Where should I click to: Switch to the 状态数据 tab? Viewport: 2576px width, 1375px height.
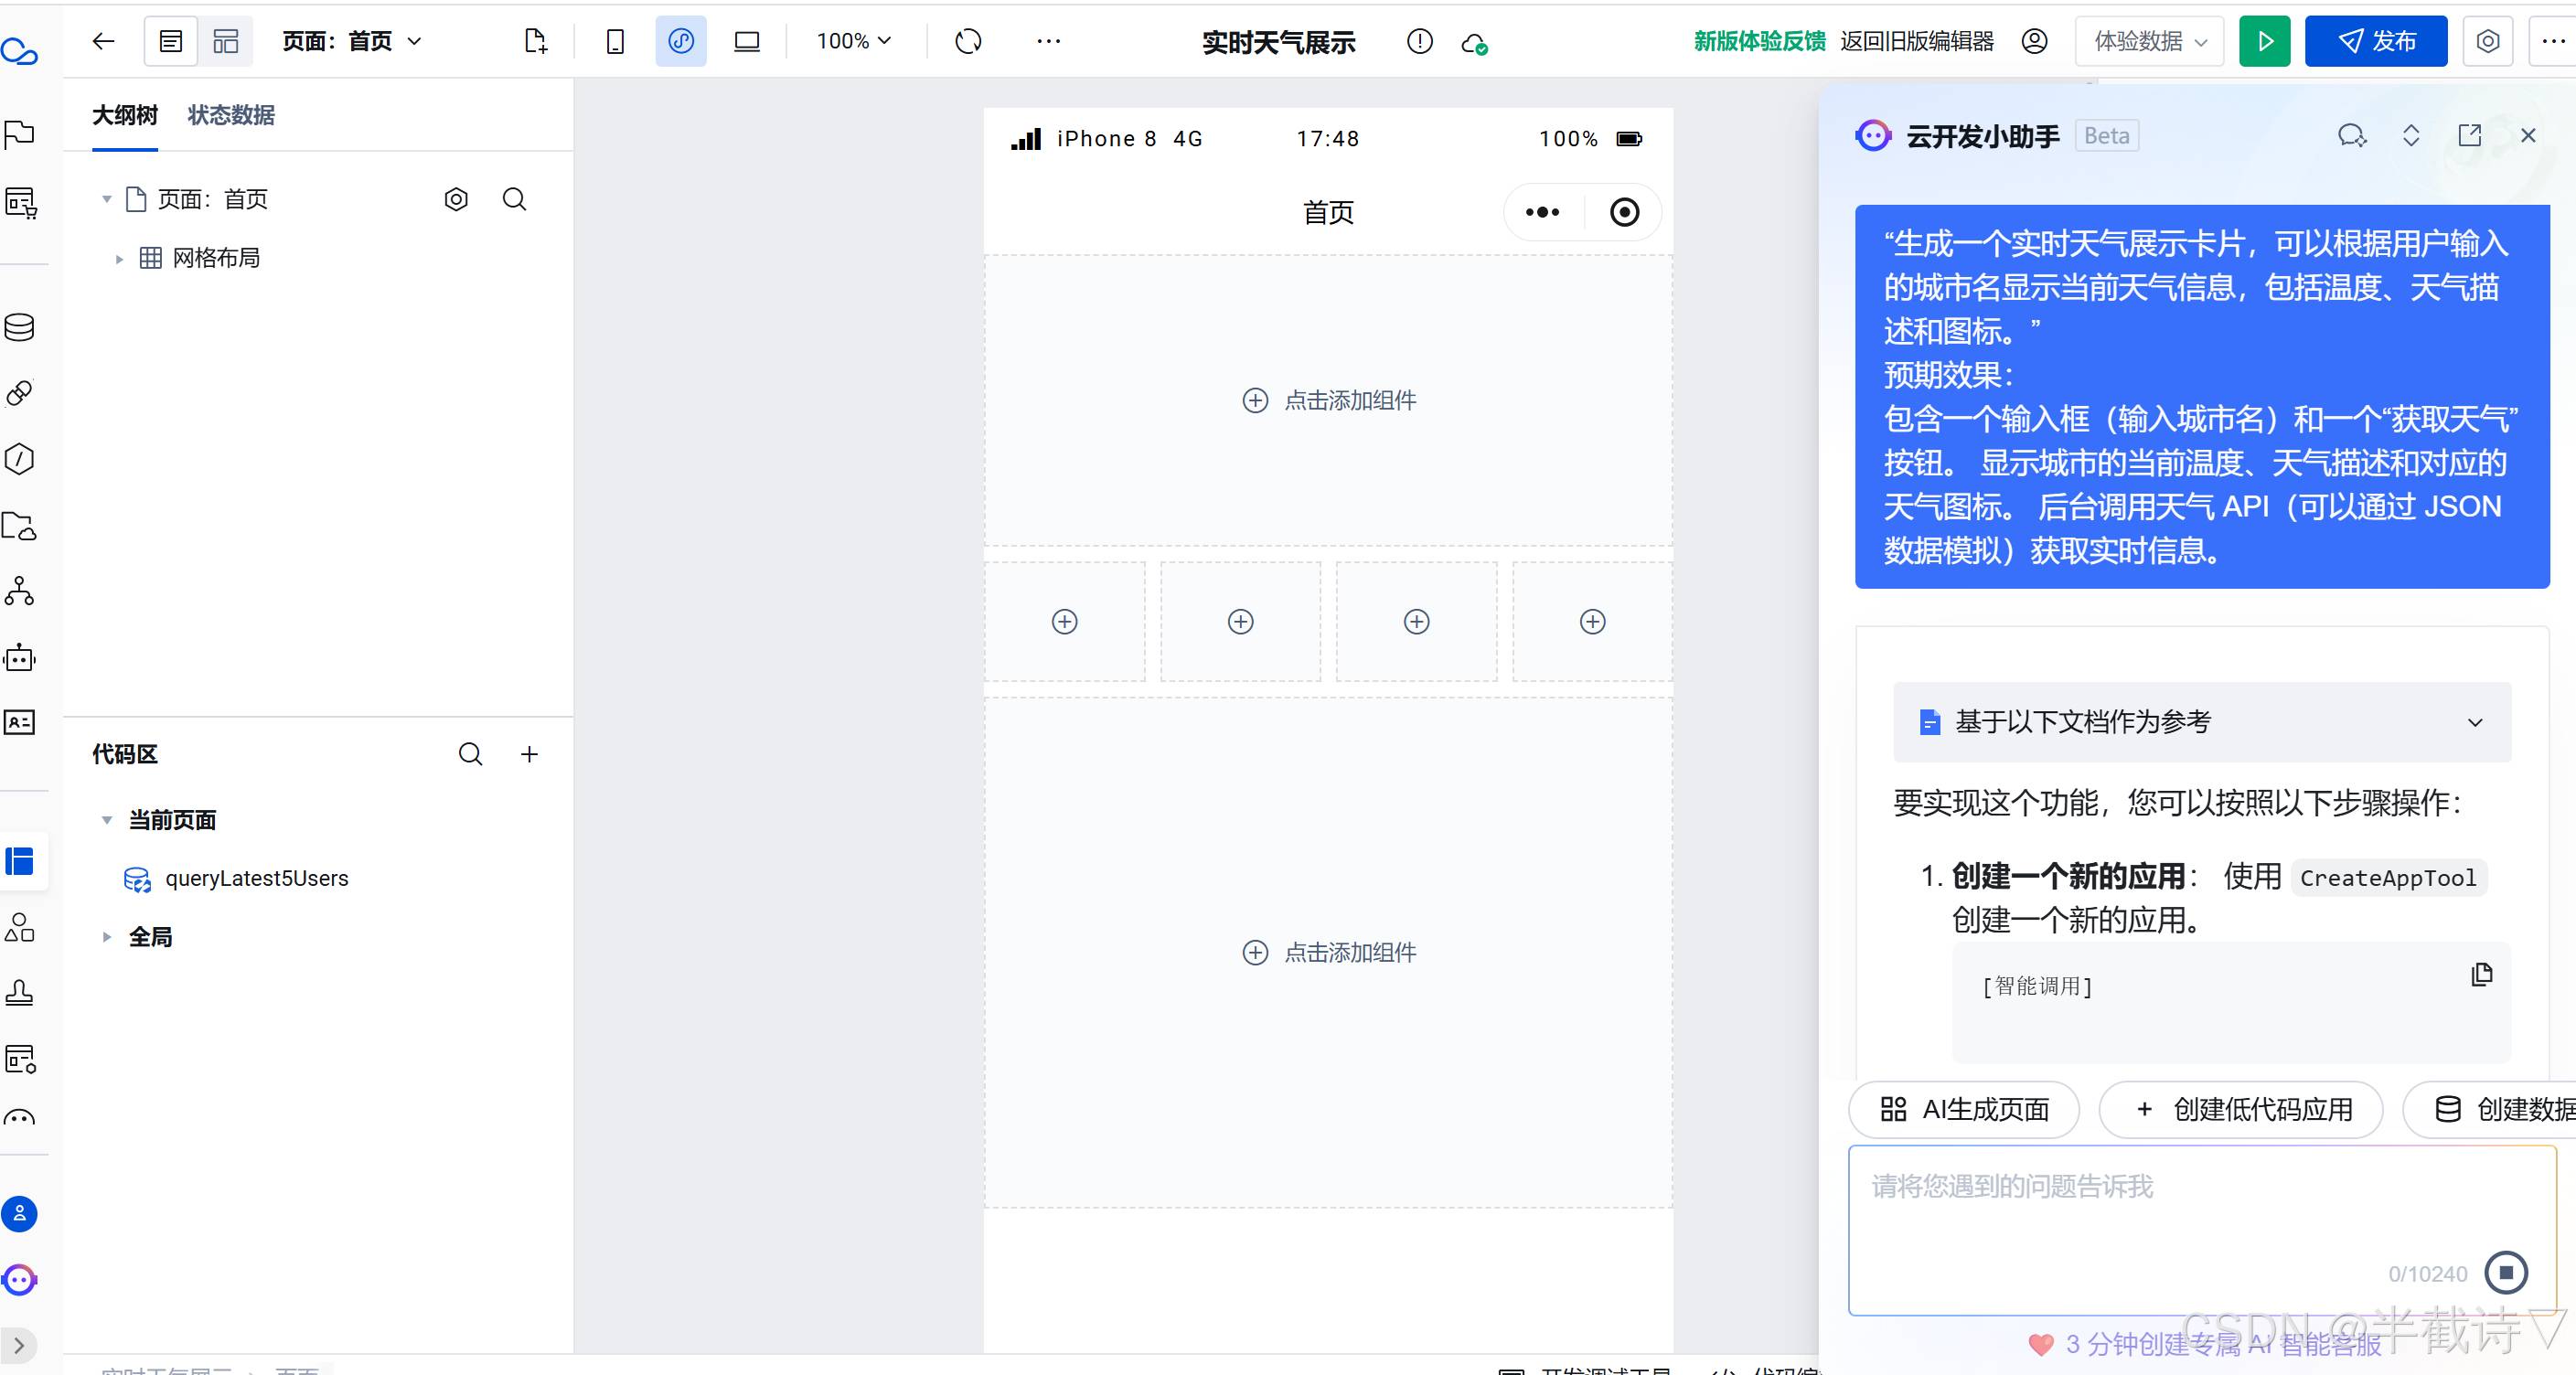(x=231, y=115)
